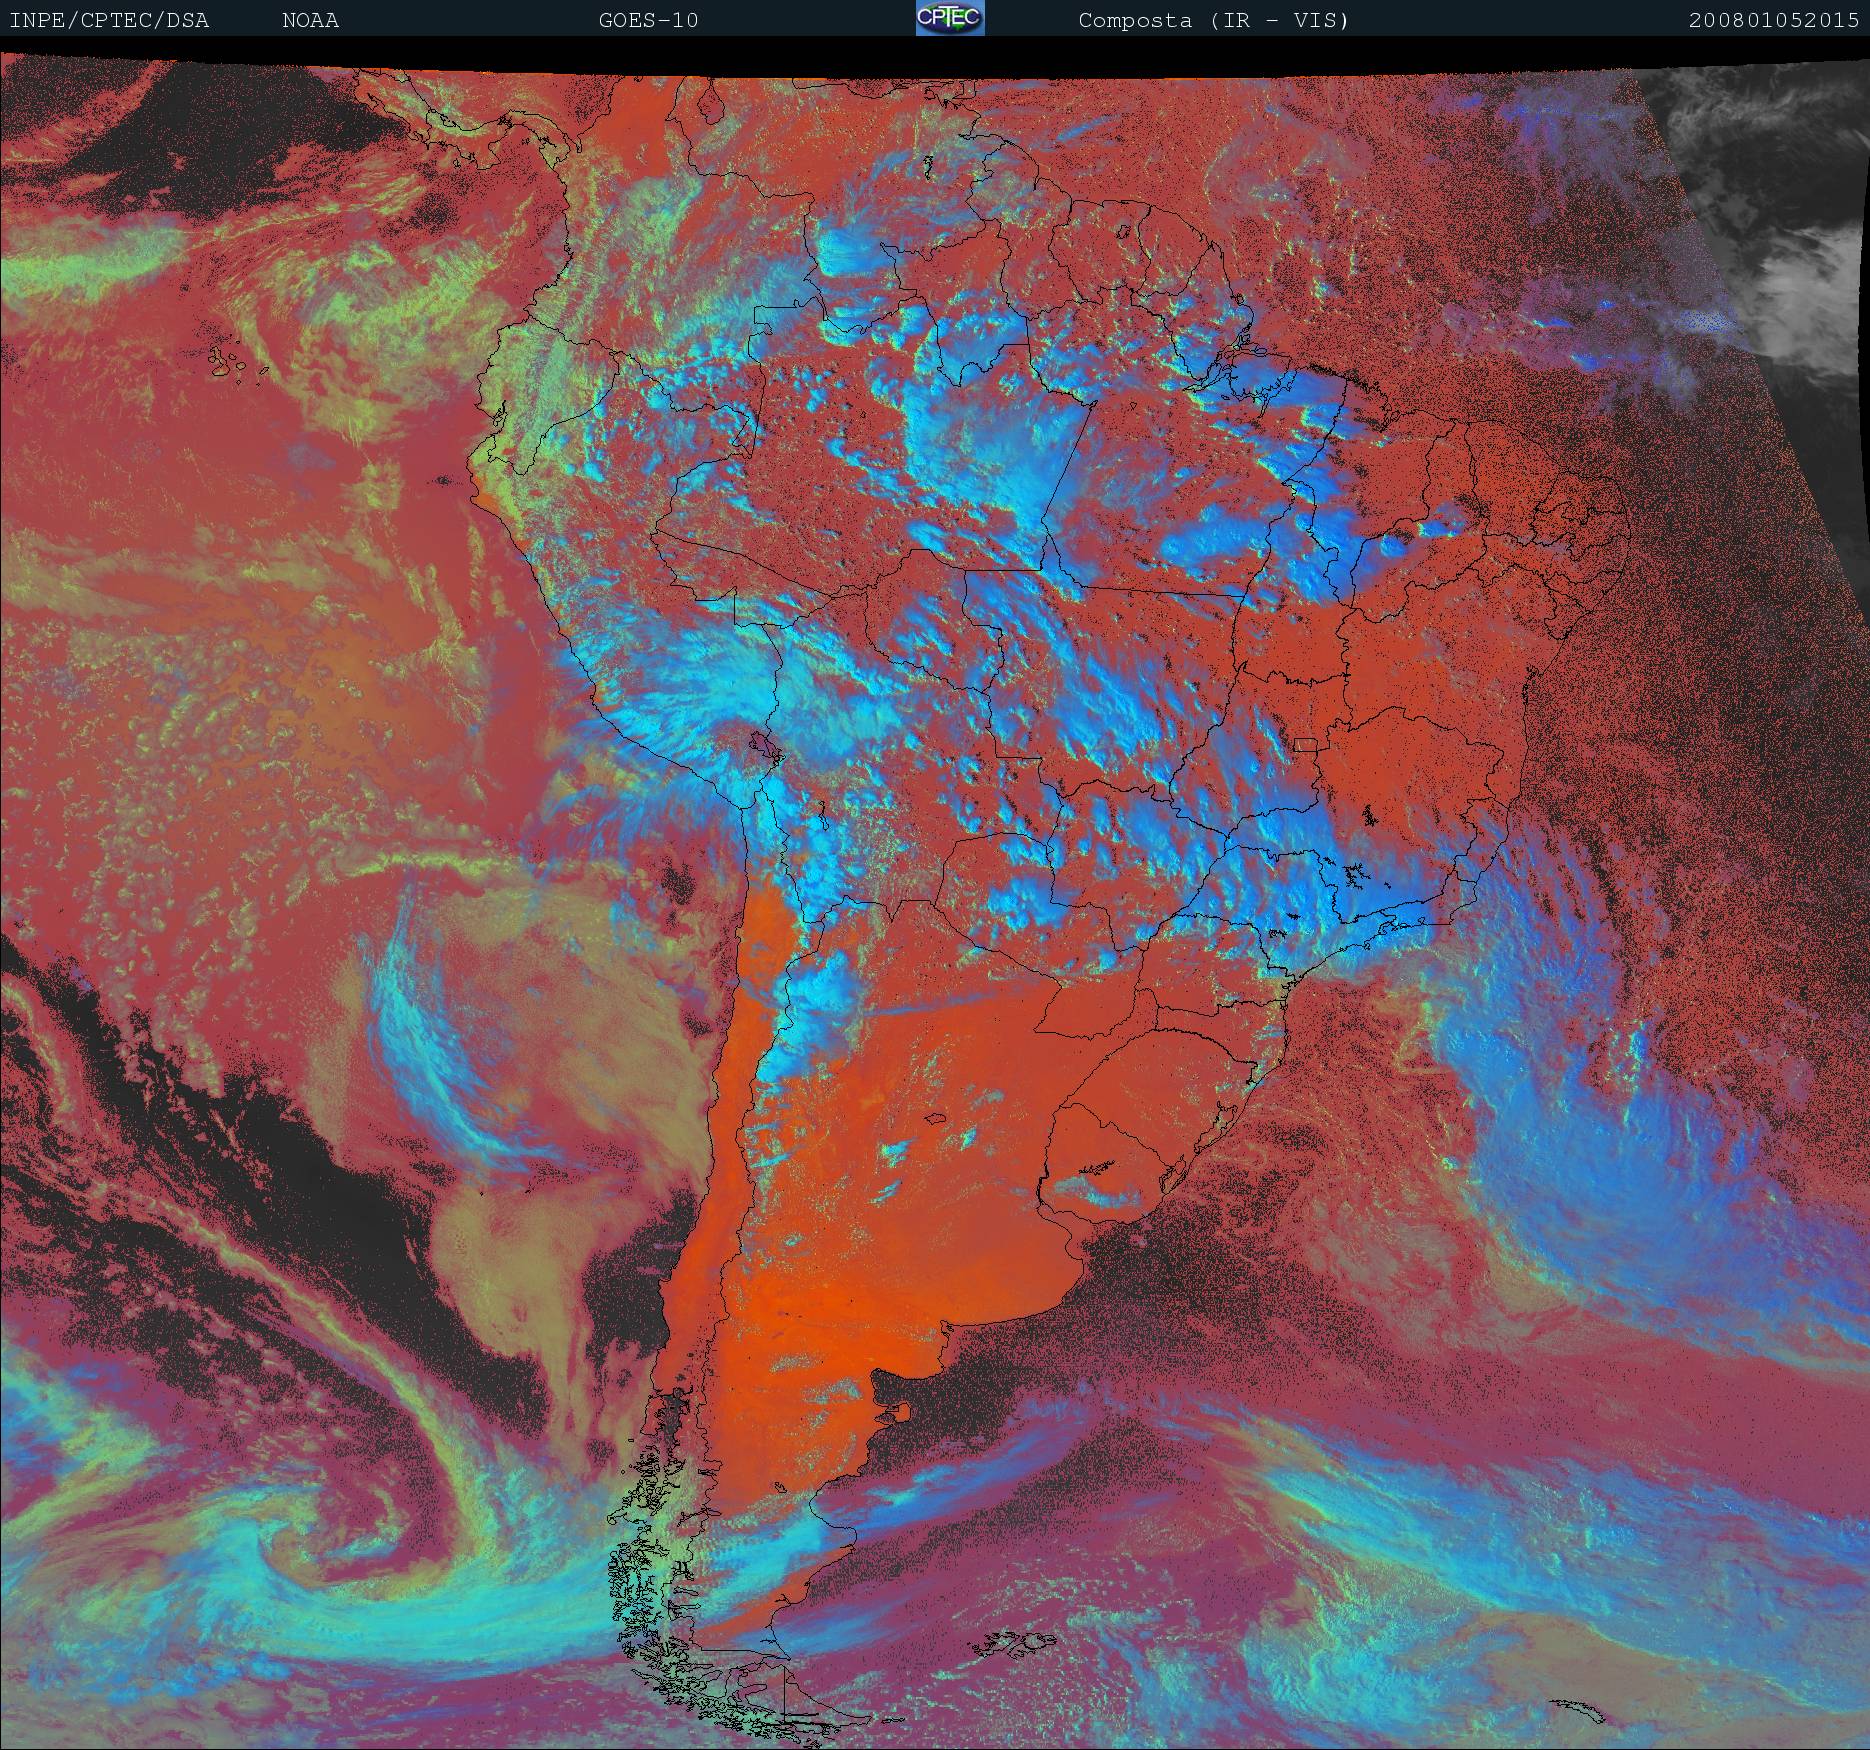Viewport: 1870px width, 1750px height.
Task: Select the INPE/CPTEC/DSA header text
Action: (109, 20)
